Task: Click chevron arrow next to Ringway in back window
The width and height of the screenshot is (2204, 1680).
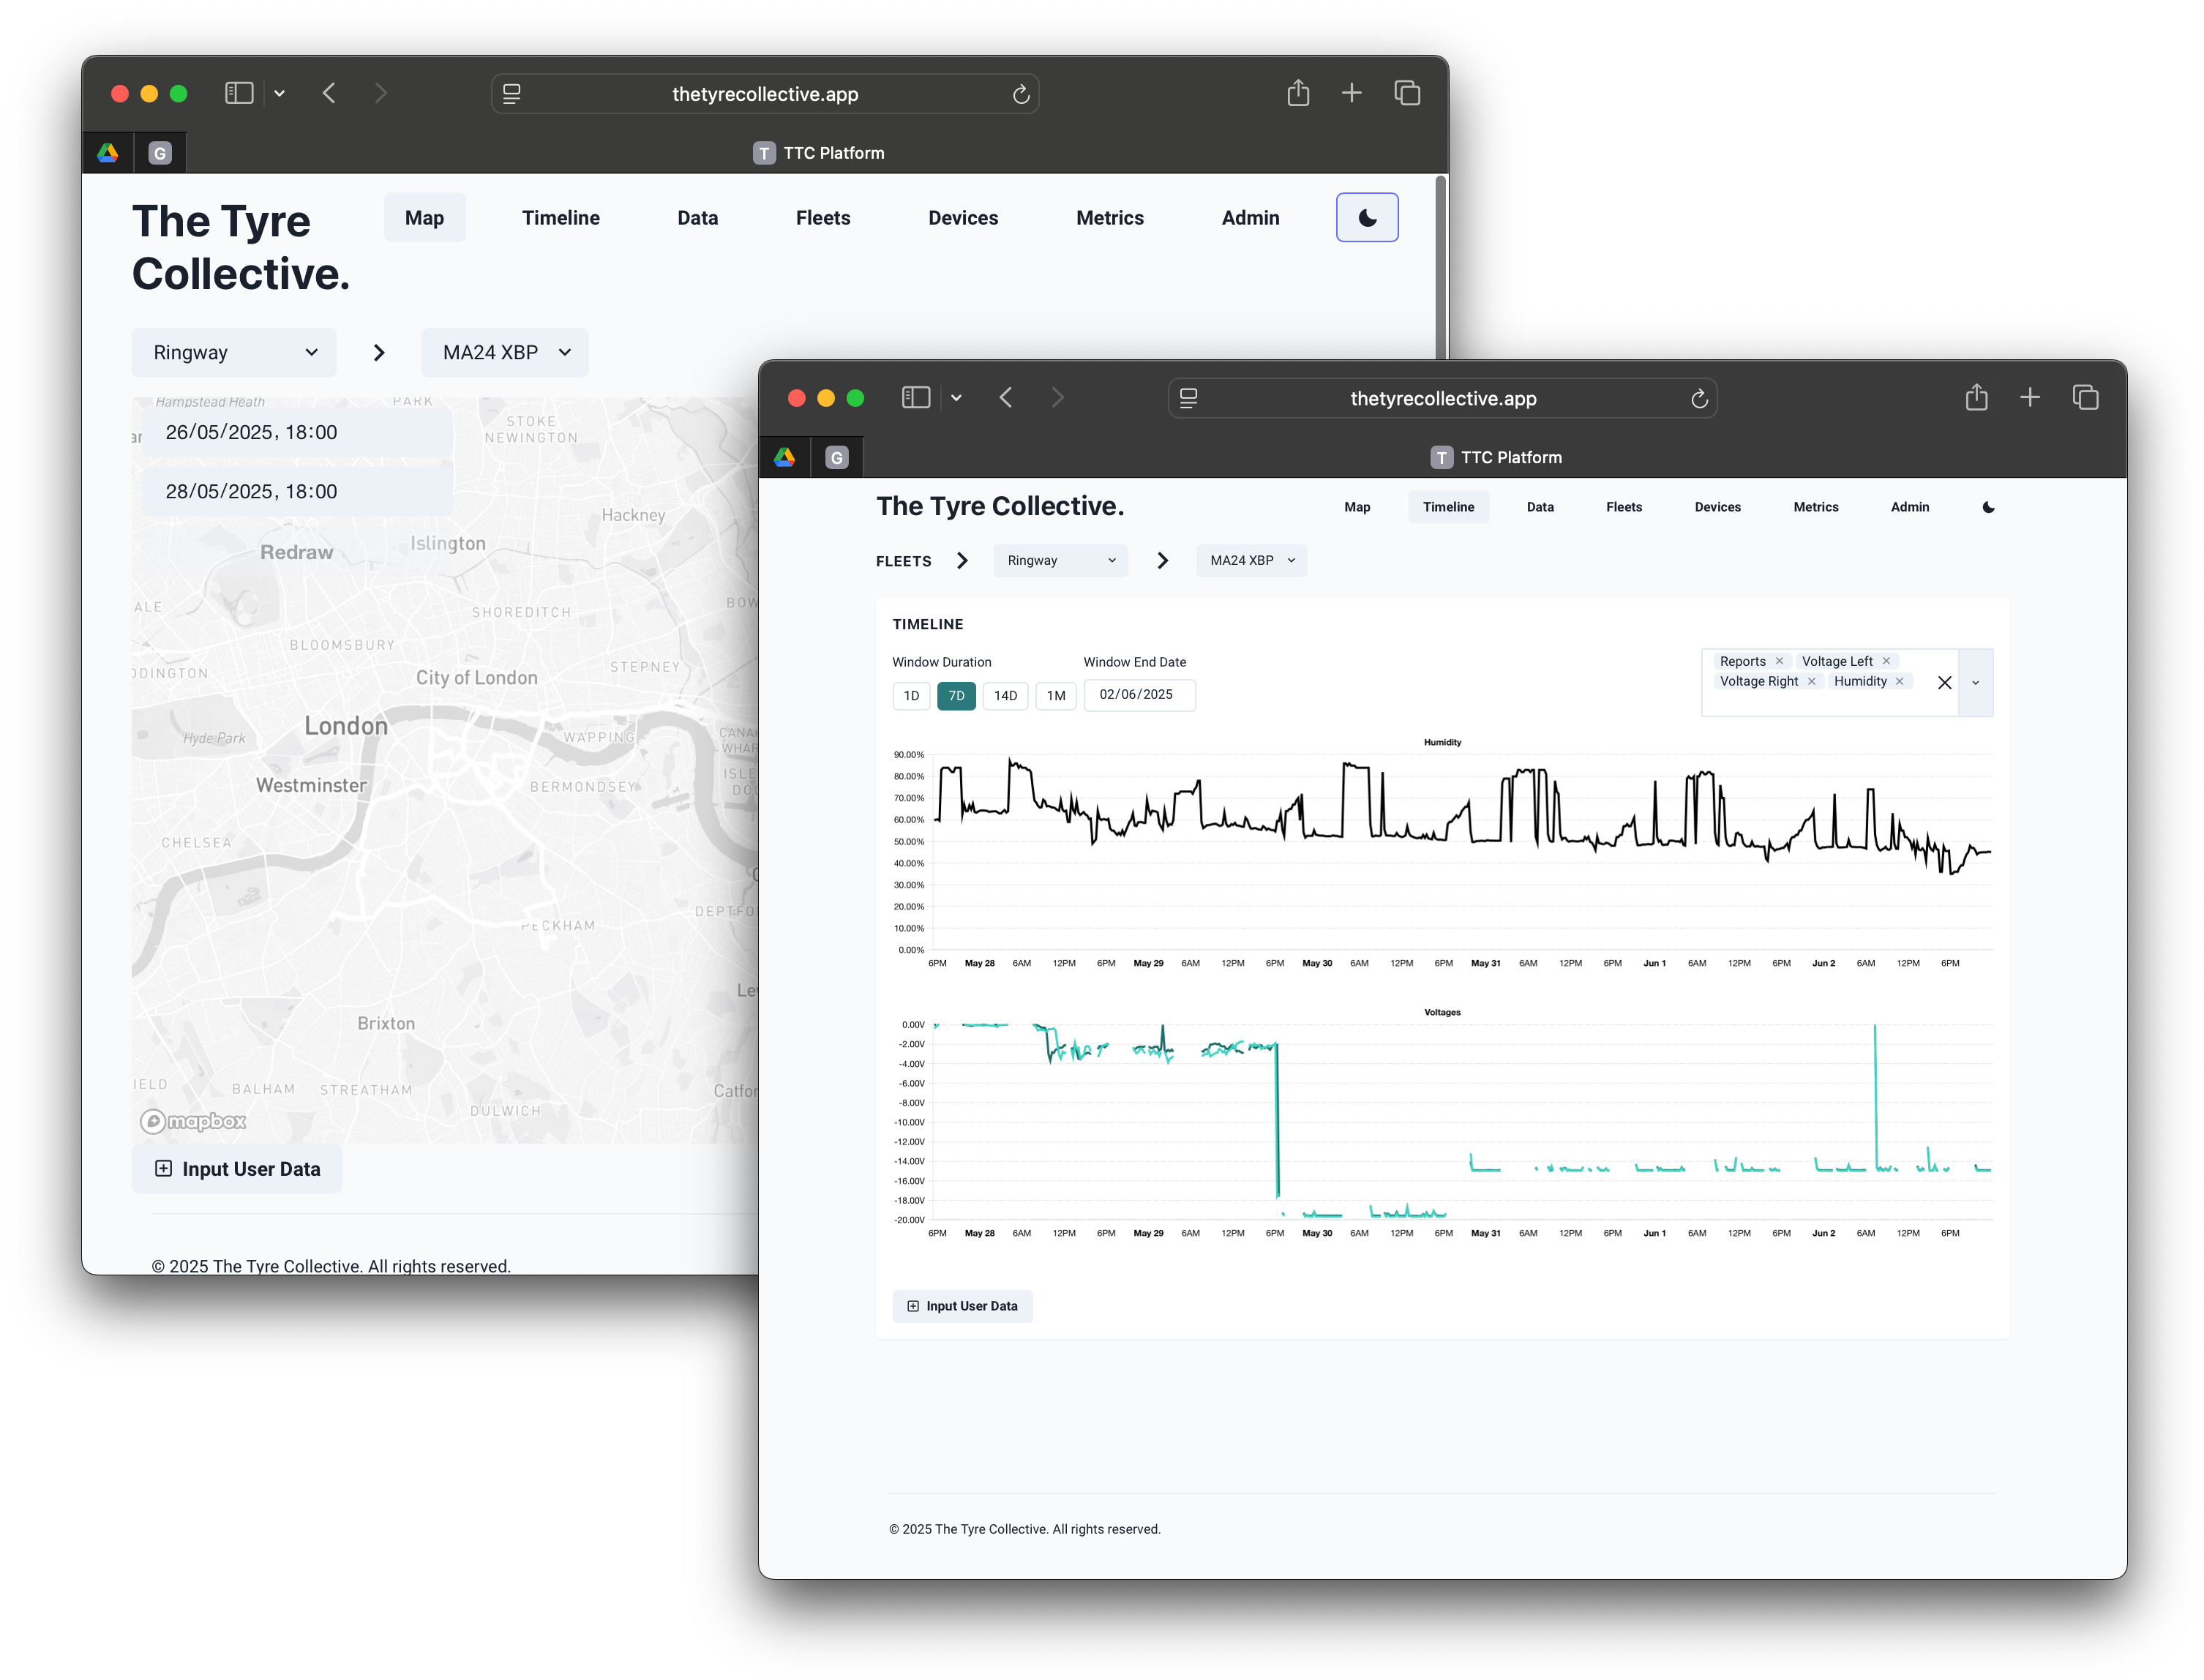Action: [x=379, y=352]
